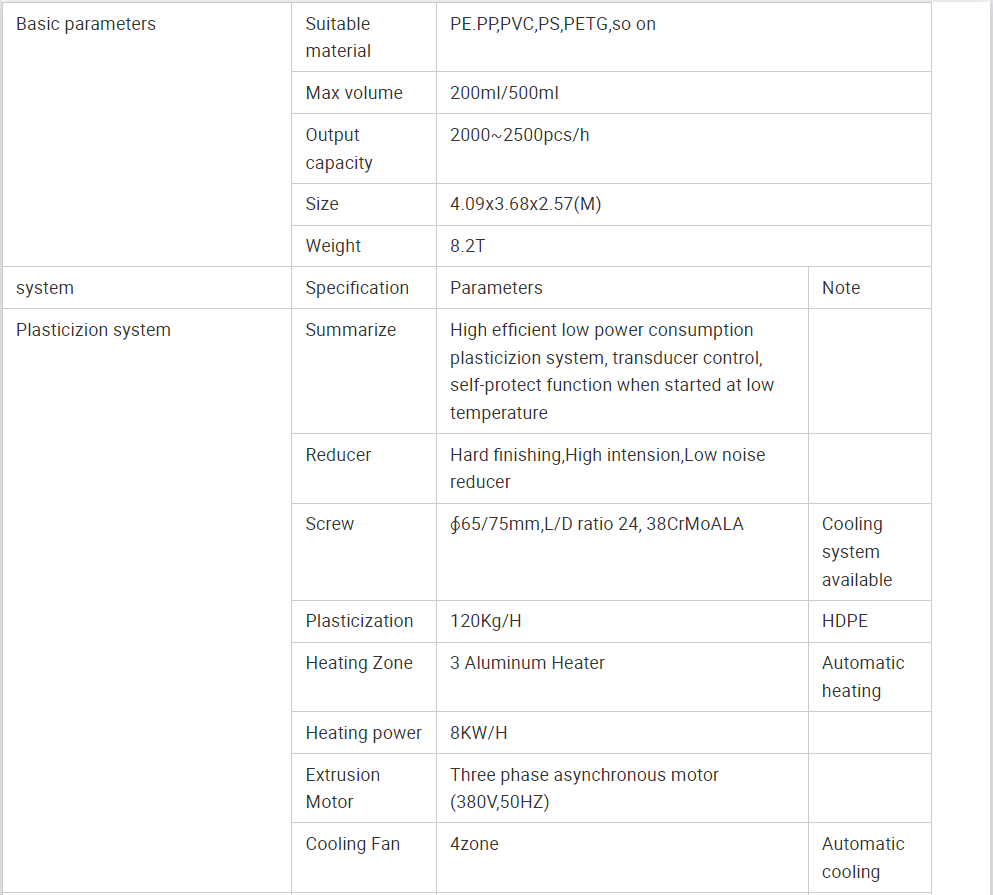Viewport: 993px width, 895px height.
Task: Select the "2000~2500pcs/h" value
Action: (519, 135)
